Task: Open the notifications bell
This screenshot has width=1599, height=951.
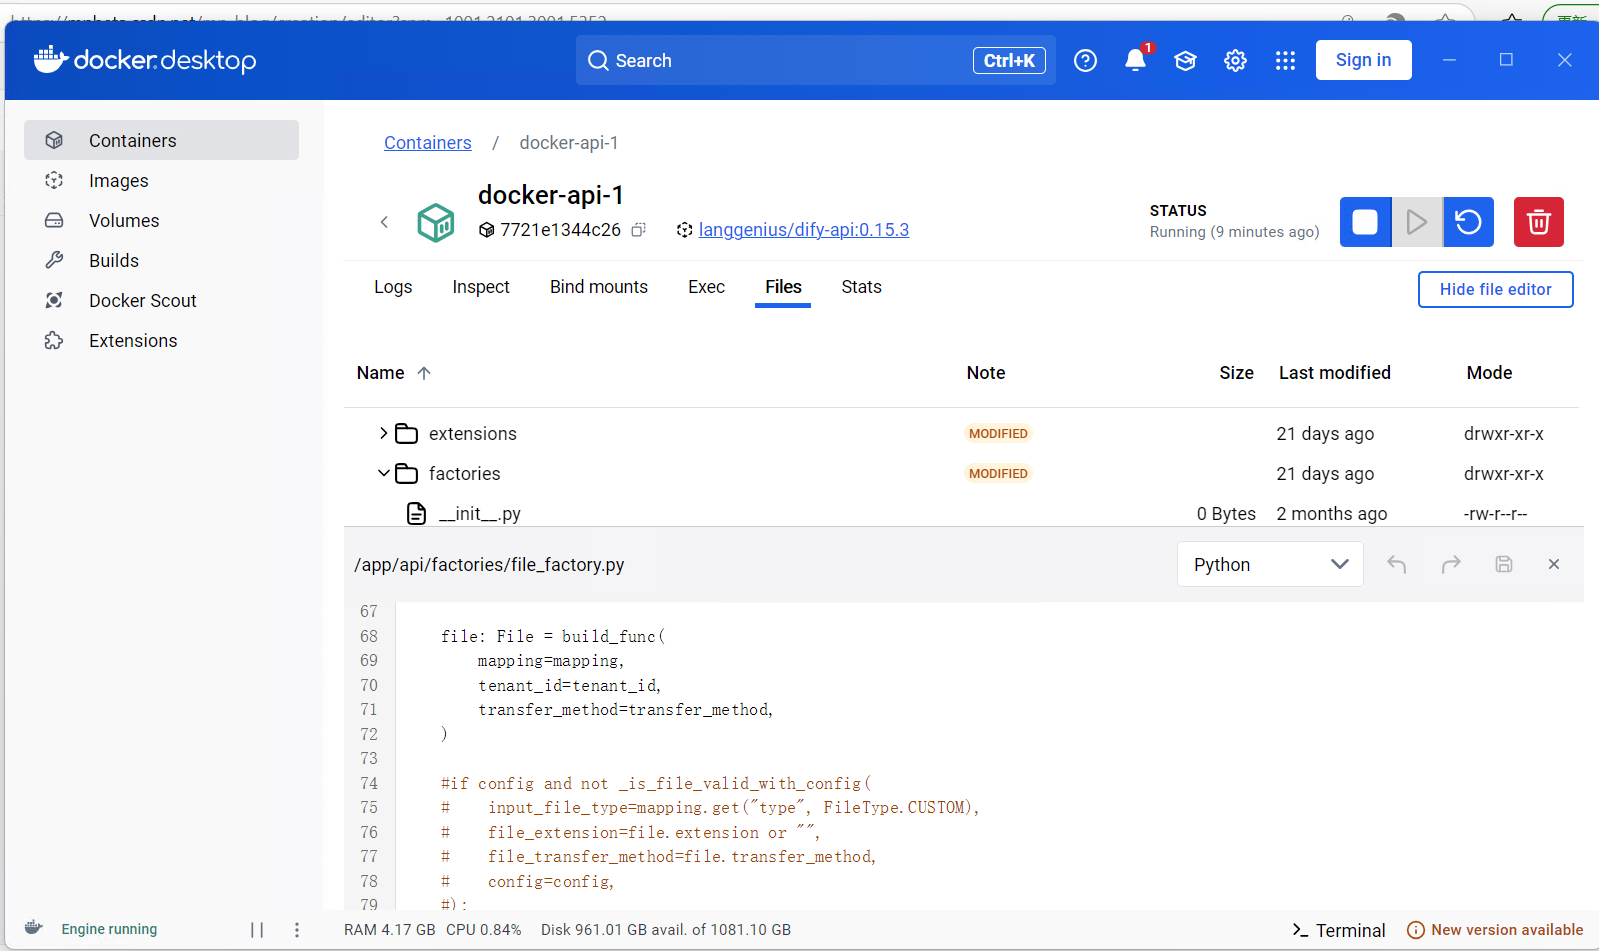Action: click(x=1135, y=61)
